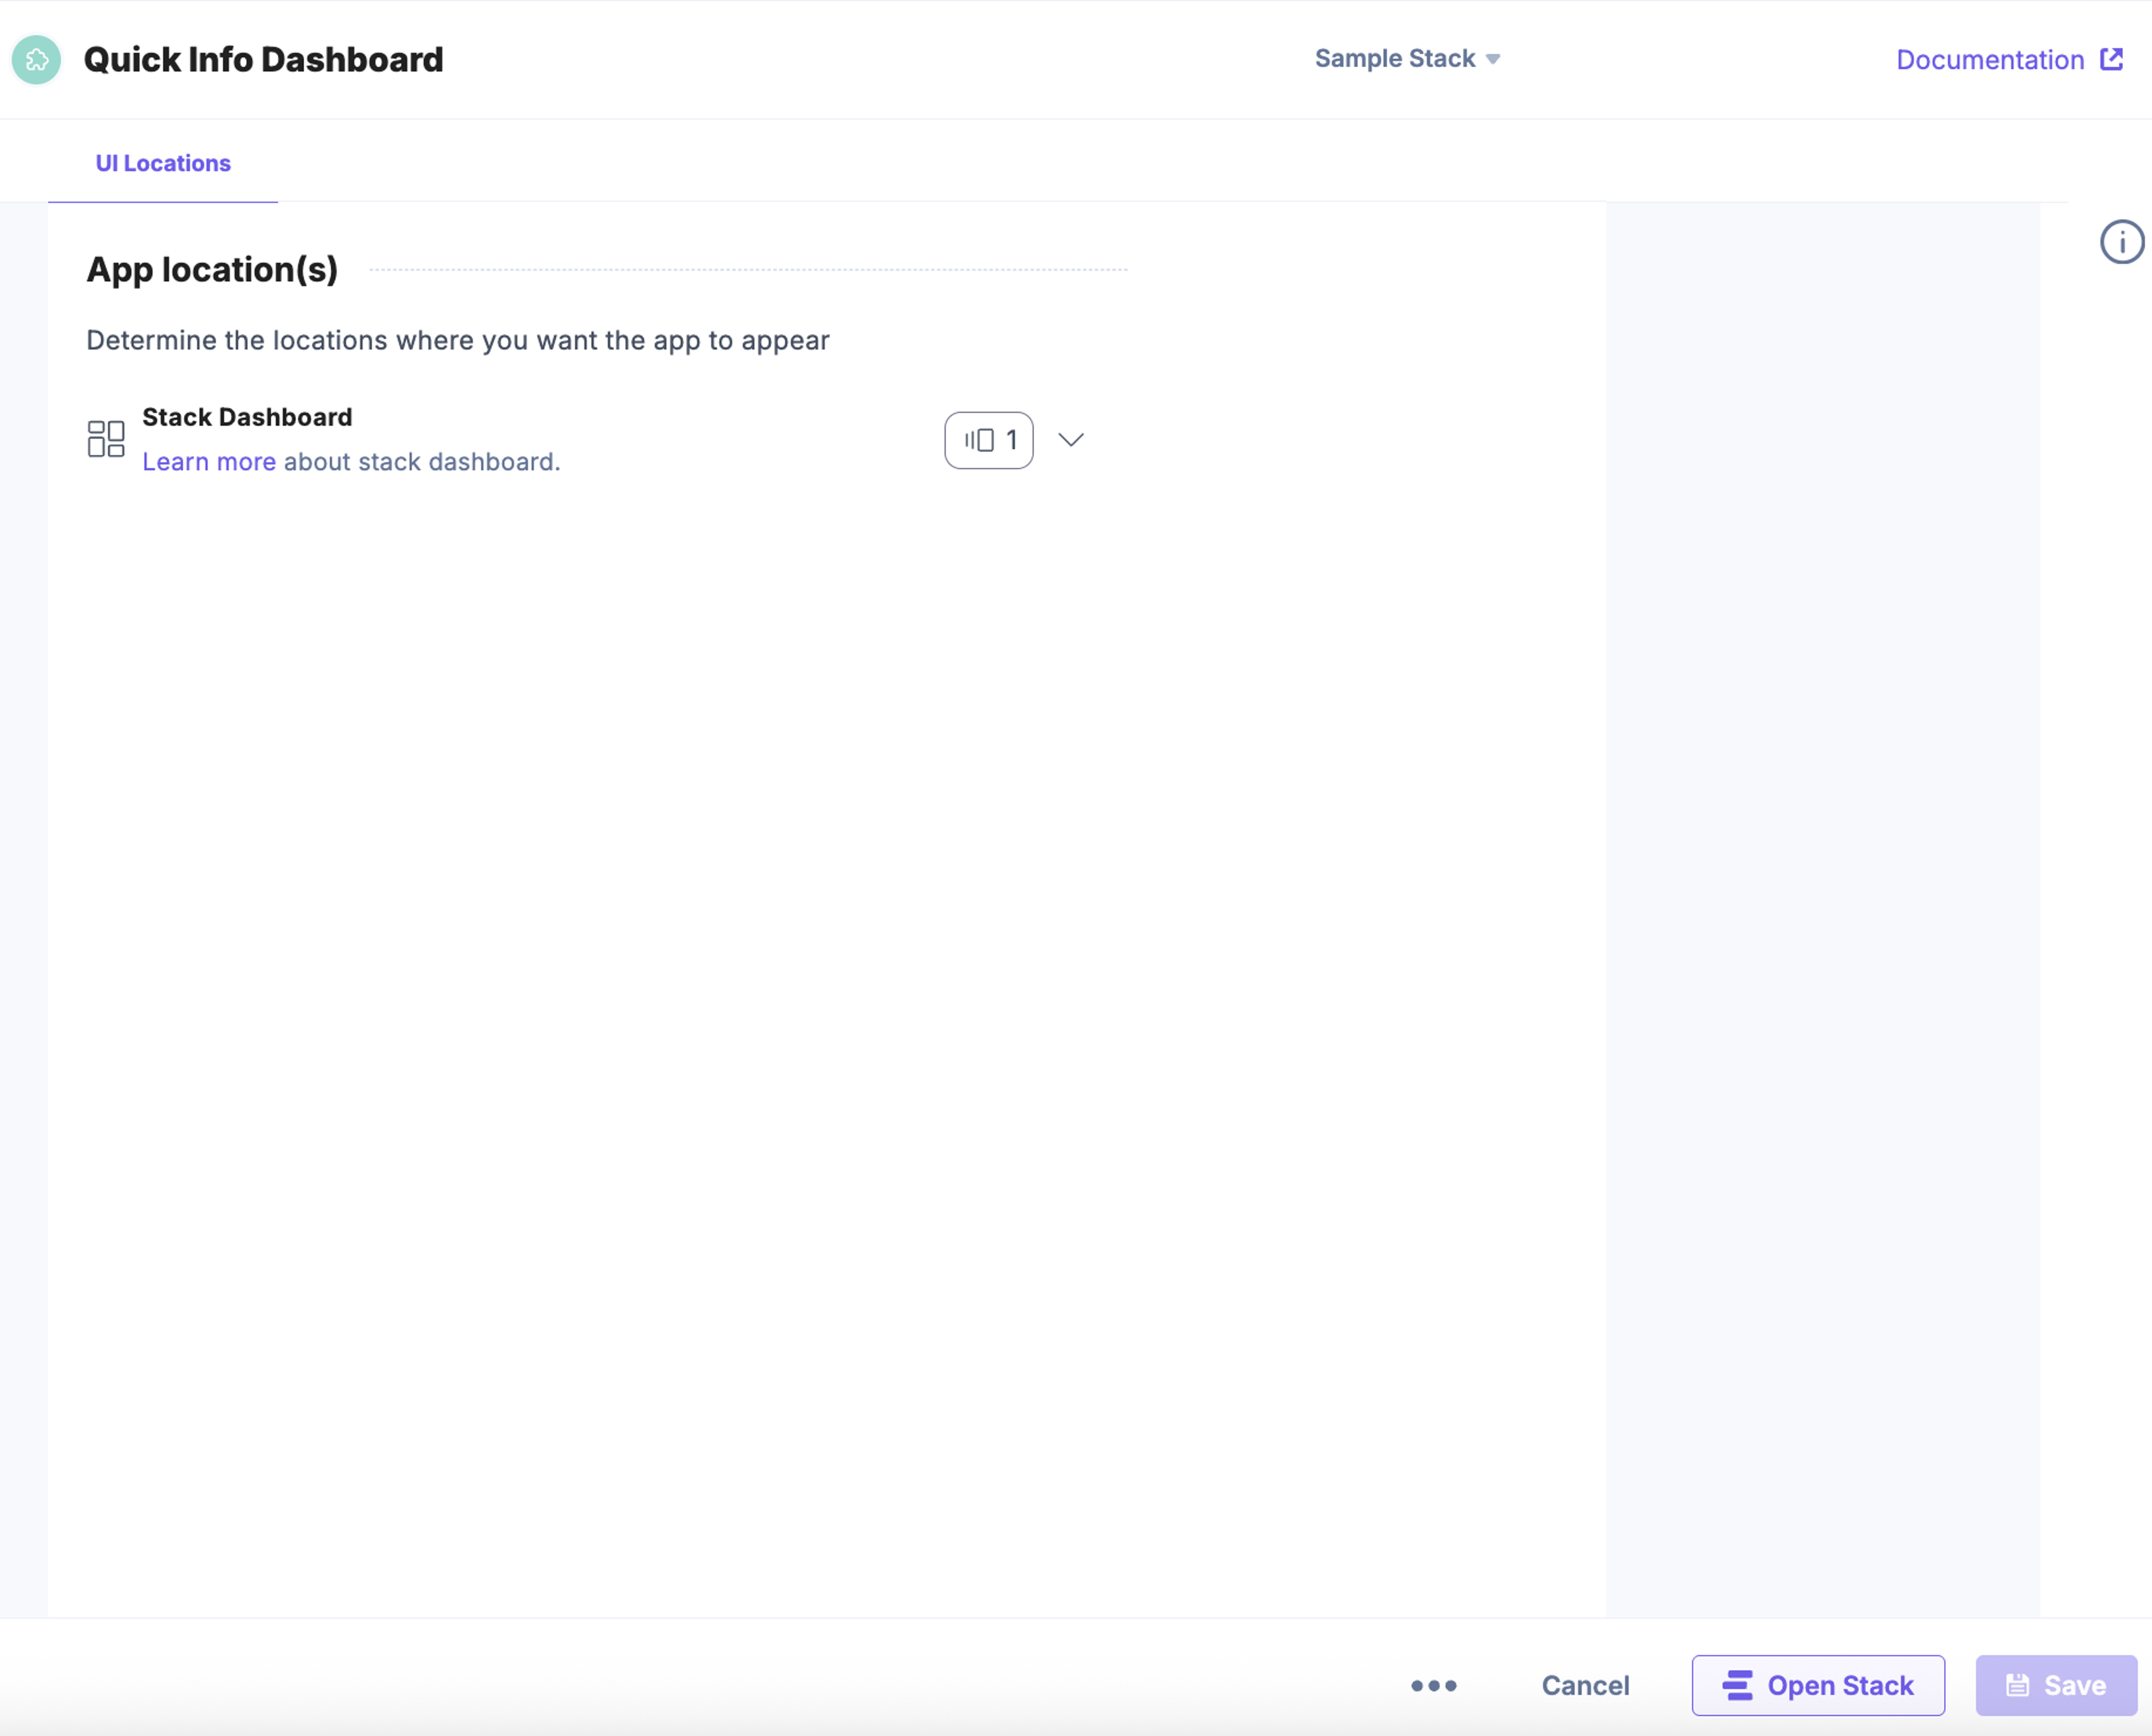This screenshot has height=1736, width=2152.
Task: Click the Cancel button
Action: [x=1585, y=1685]
